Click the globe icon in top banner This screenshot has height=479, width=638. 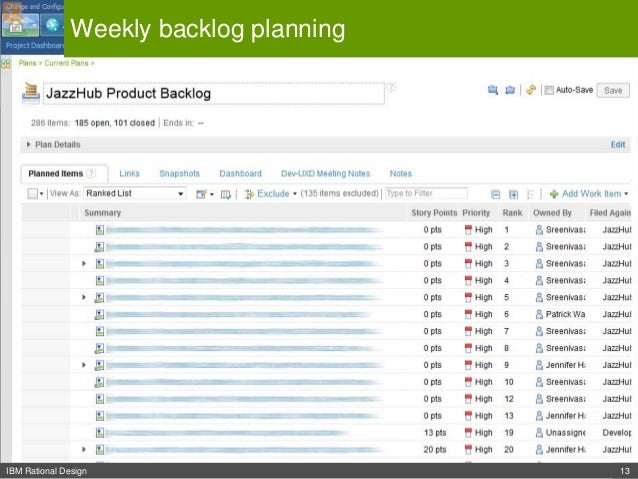pos(52,25)
